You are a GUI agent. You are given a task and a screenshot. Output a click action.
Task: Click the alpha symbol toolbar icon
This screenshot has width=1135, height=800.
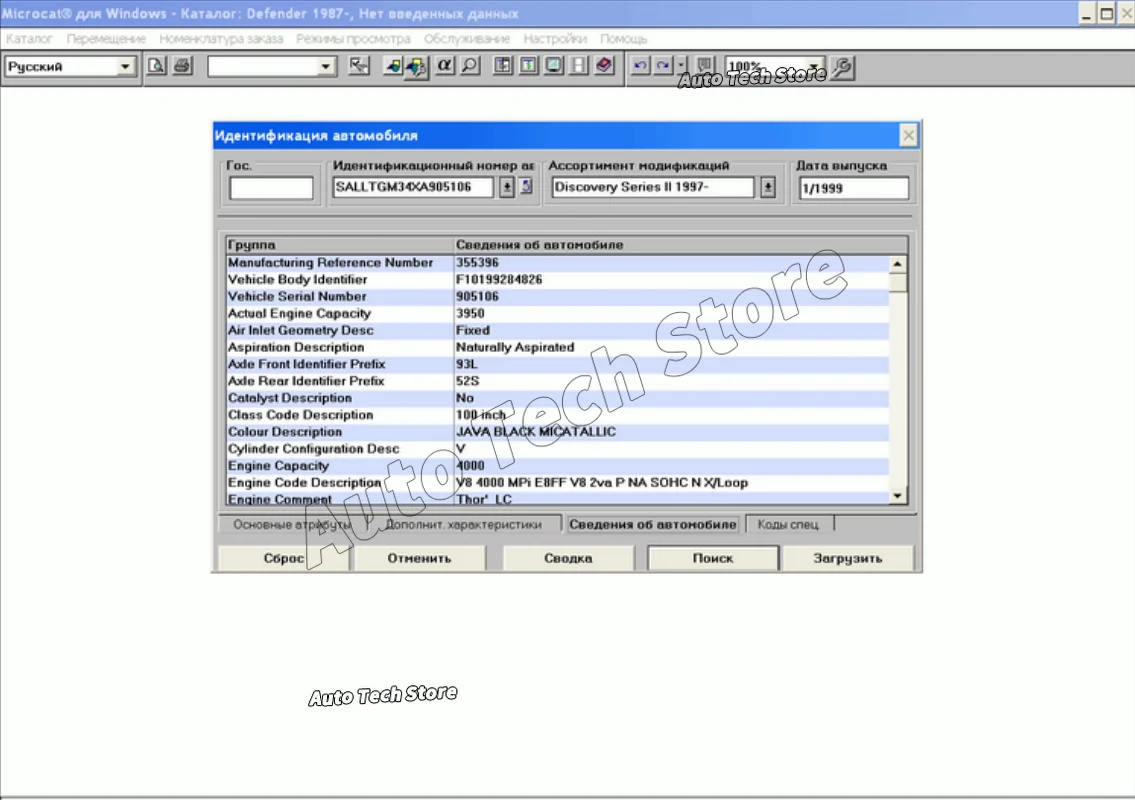(x=444, y=66)
